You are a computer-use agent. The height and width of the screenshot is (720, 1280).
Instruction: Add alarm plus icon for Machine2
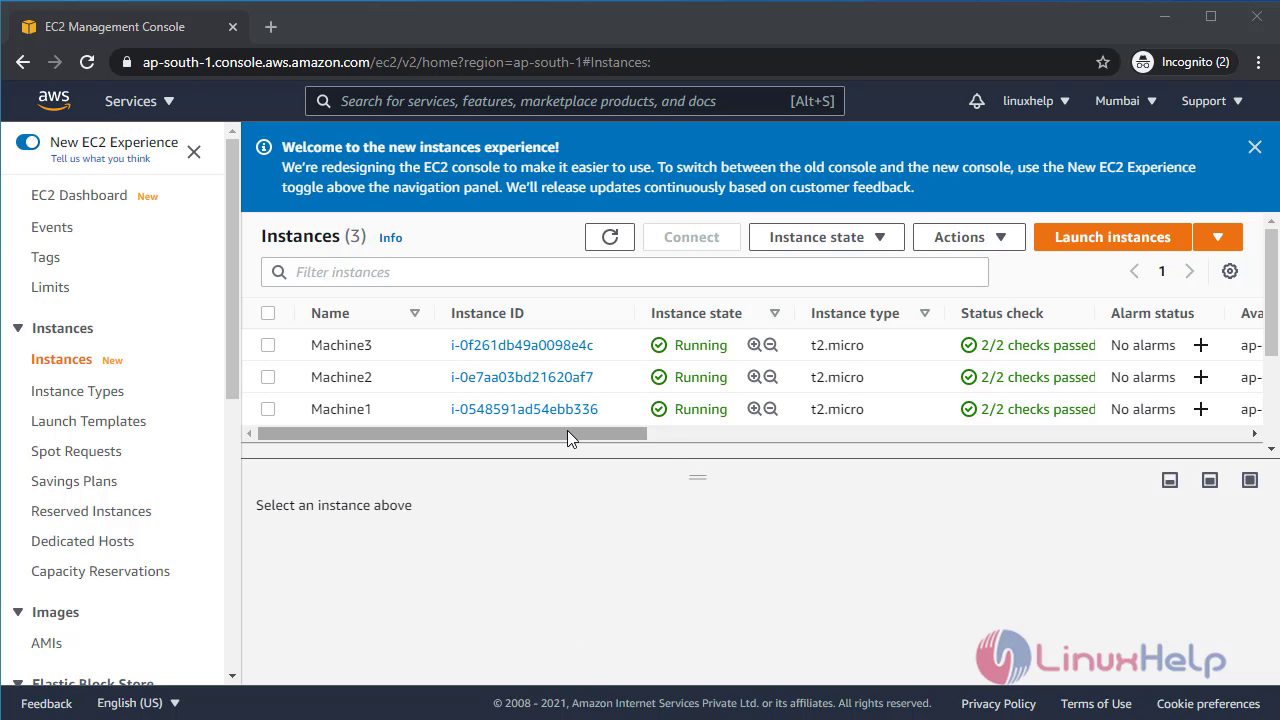pos(1201,377)
